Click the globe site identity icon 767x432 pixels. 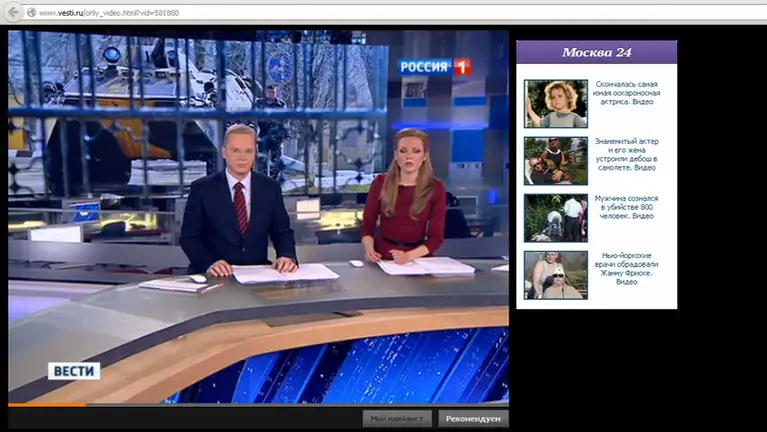(31, 12)
